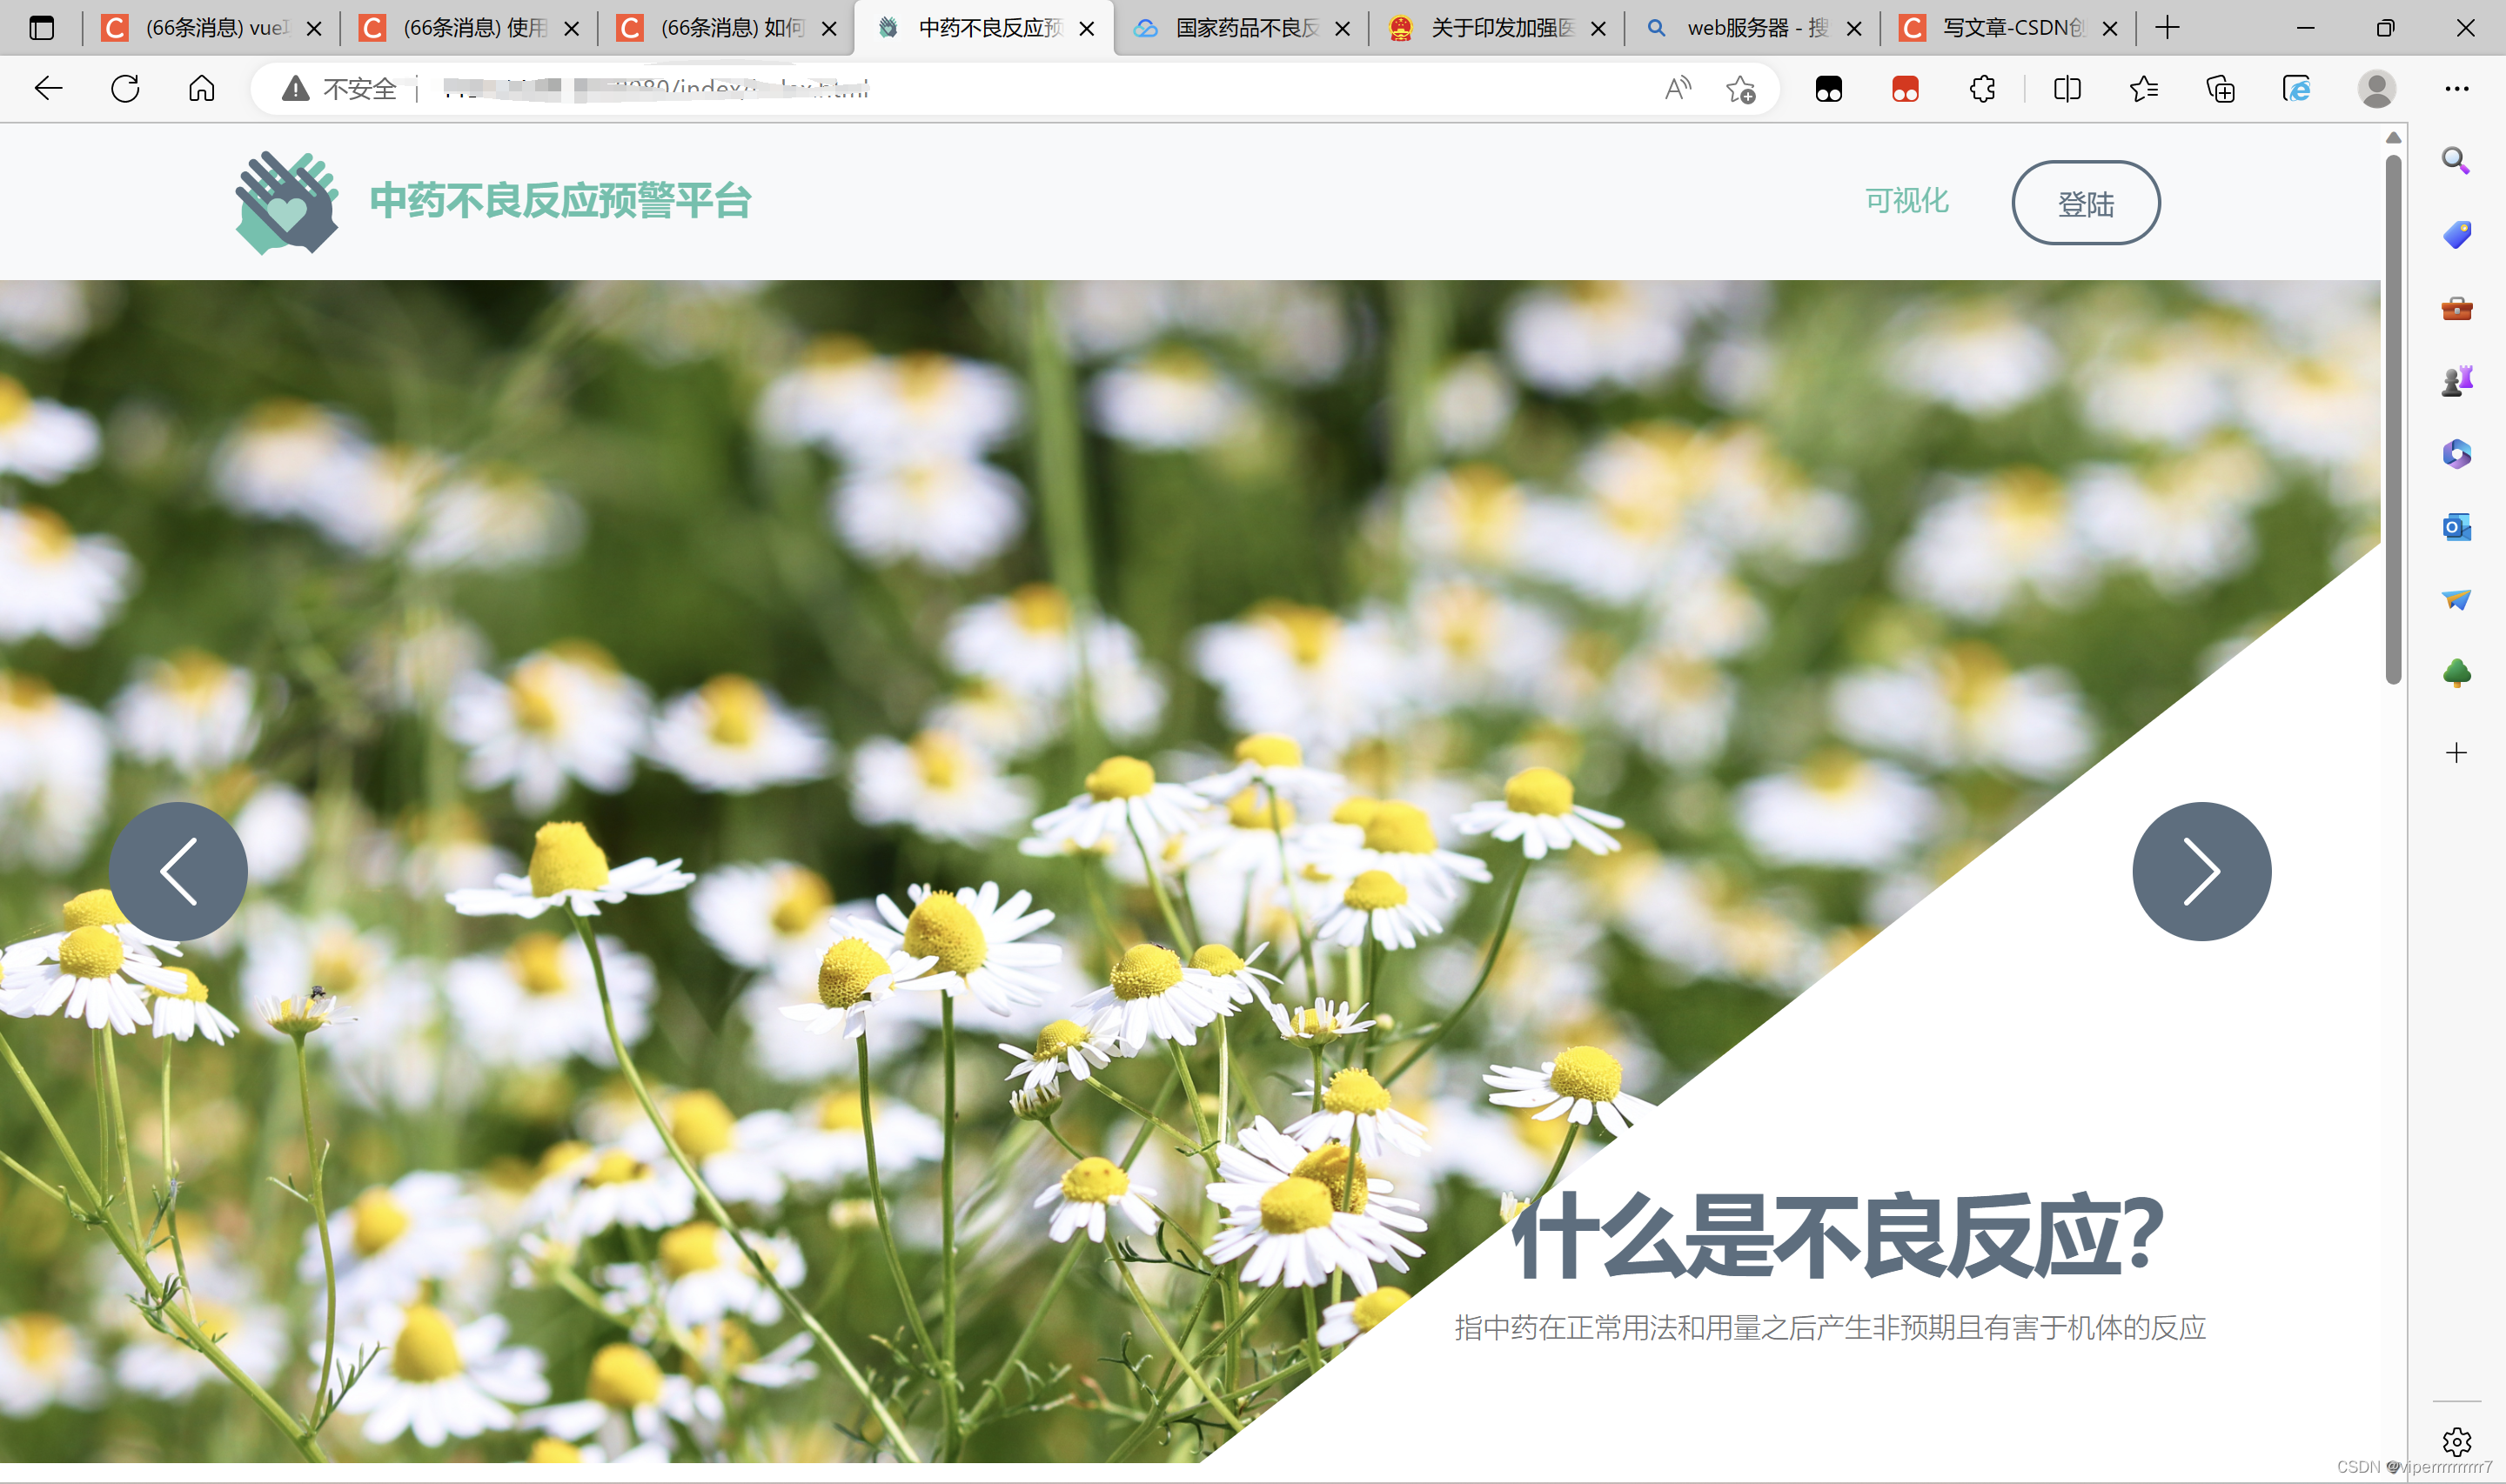2506x1484 pixels.
Task: Open the Favorites list icon
Action: pos(2144,89)
